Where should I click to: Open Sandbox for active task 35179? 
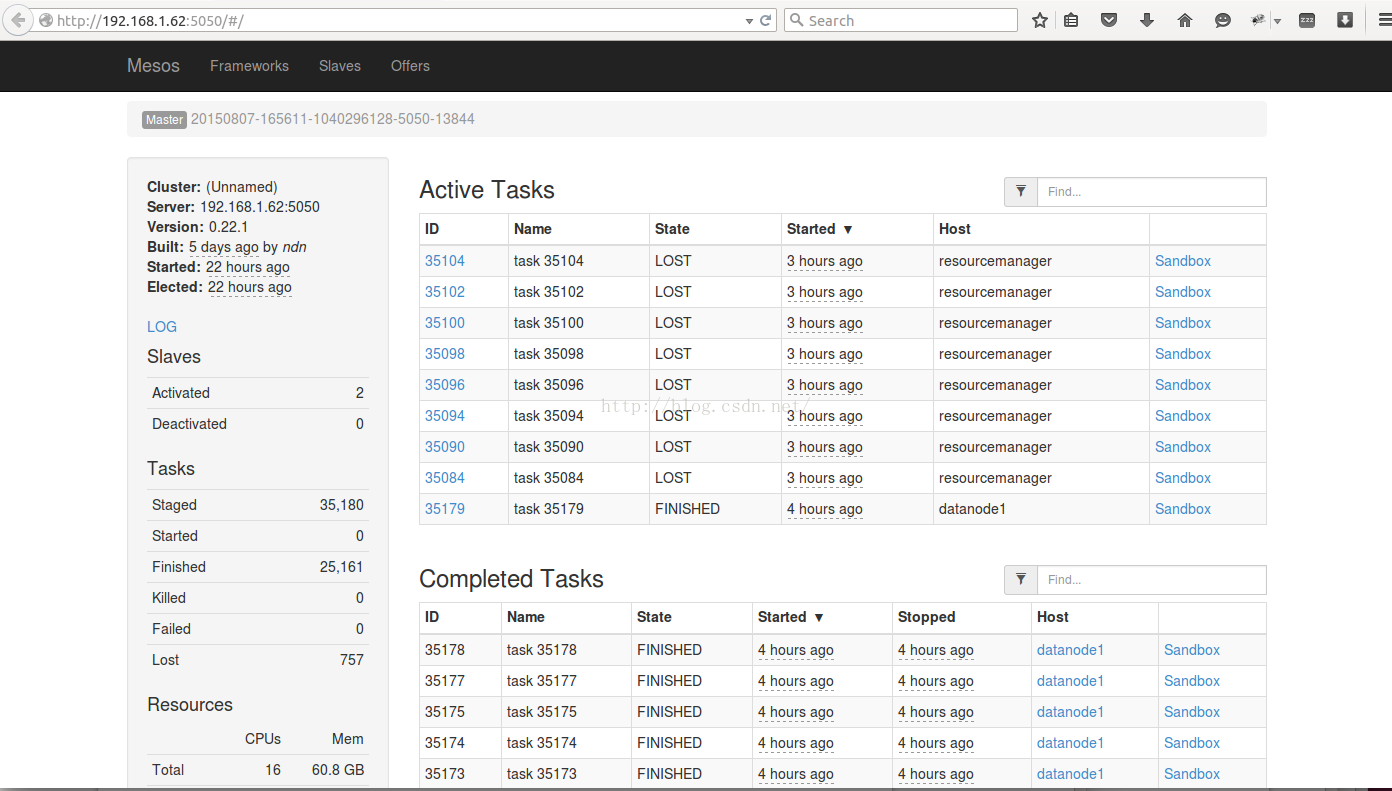pyautogui.click(x=1183, y=509)
